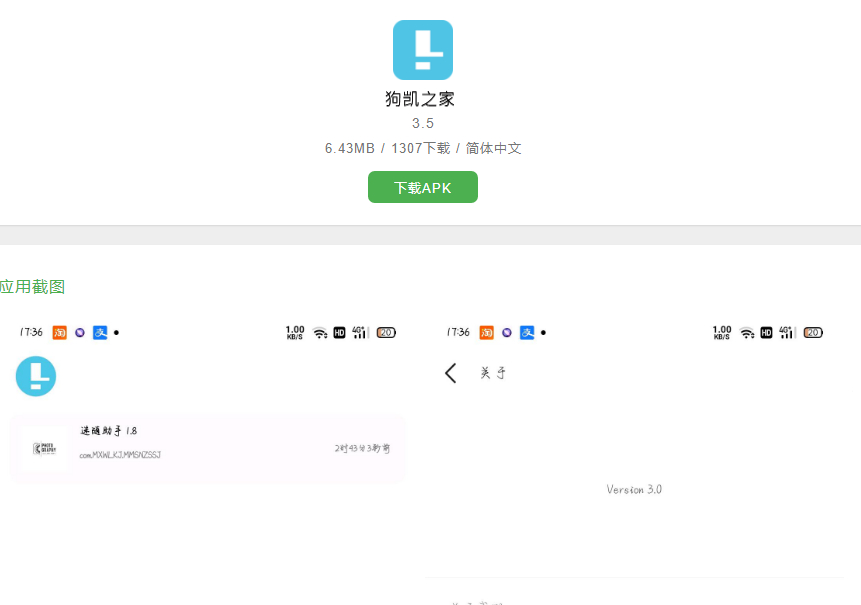Click the app title 狗凯之家
The width and height of the screenshot is (861, 605).
[420, 99]
